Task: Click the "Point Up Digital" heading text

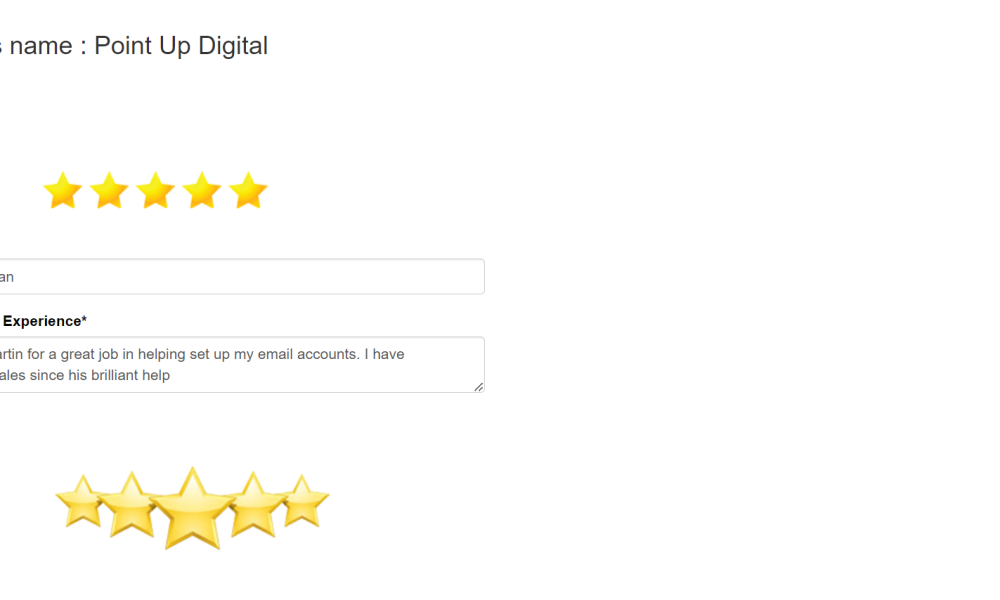Action: (181, 46)
